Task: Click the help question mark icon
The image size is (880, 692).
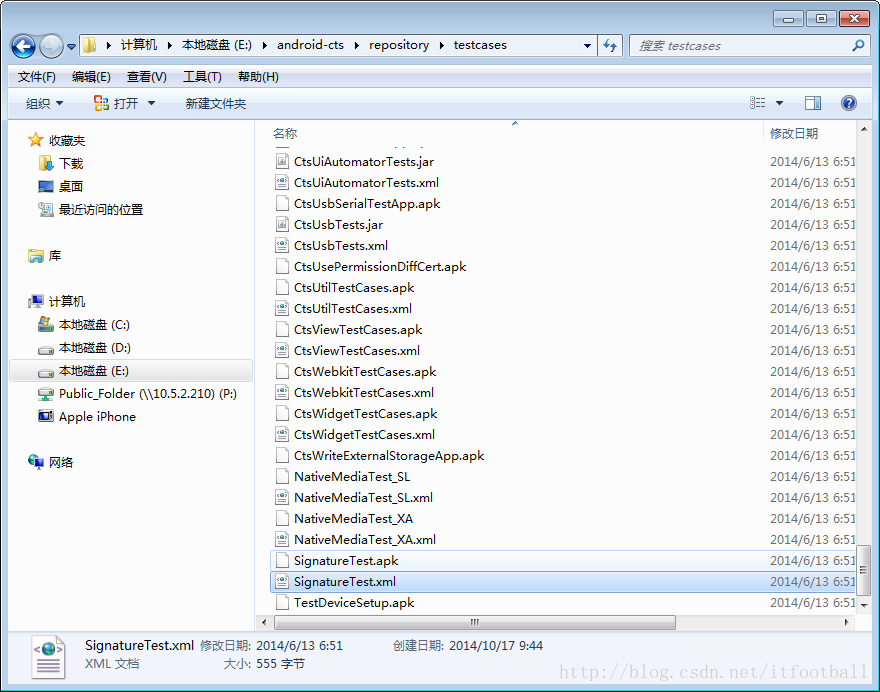Action: point(849,103)
